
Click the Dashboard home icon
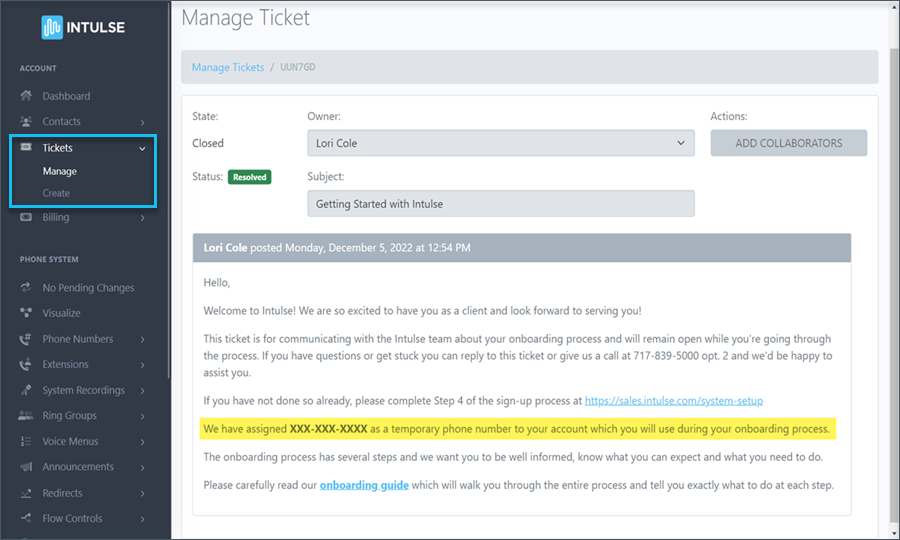[x=26, y=96]
